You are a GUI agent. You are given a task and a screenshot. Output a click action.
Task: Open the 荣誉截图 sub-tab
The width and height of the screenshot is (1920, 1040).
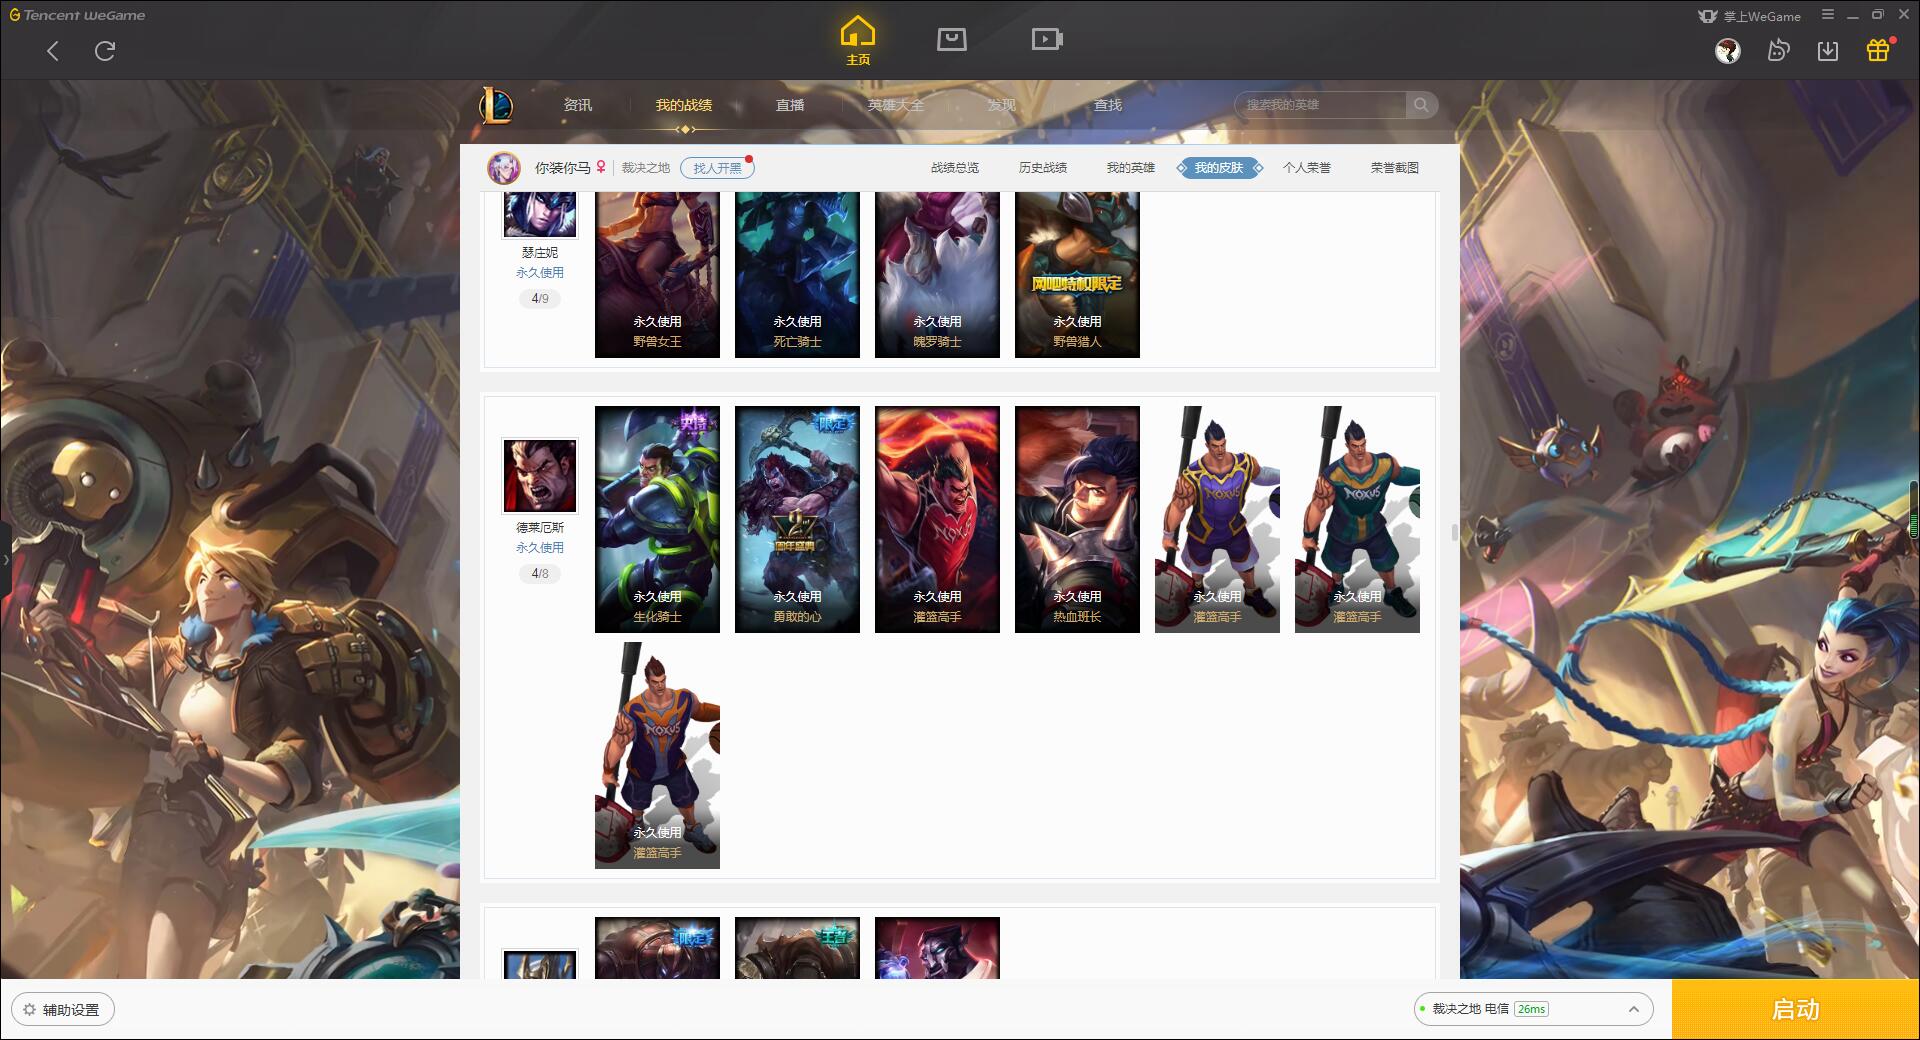tap(1395, 168)
